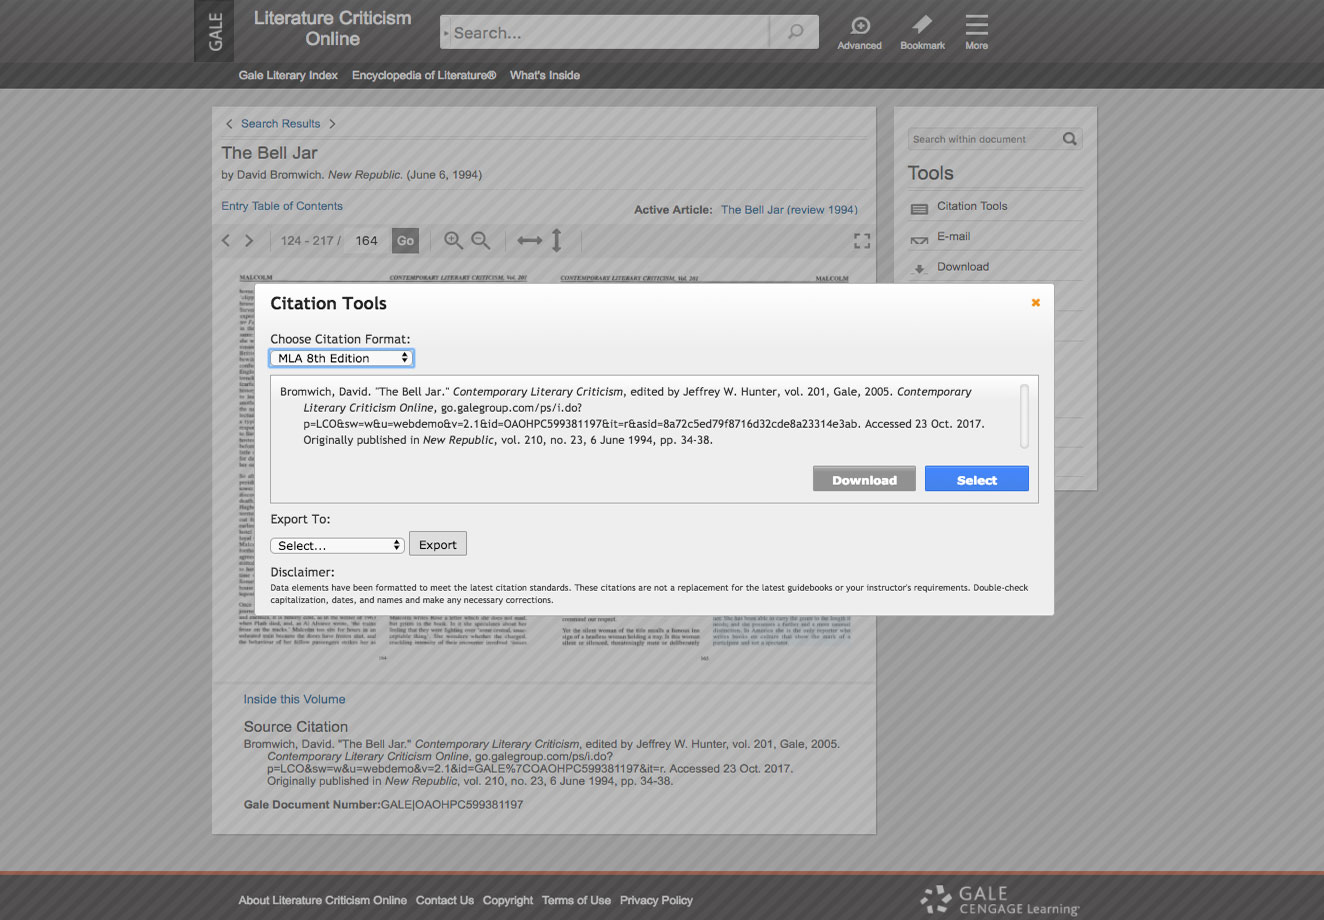Viewport: 1324px width, 920px height.
Task: Open Download link in Tools panel
Action: click(963, 267)
